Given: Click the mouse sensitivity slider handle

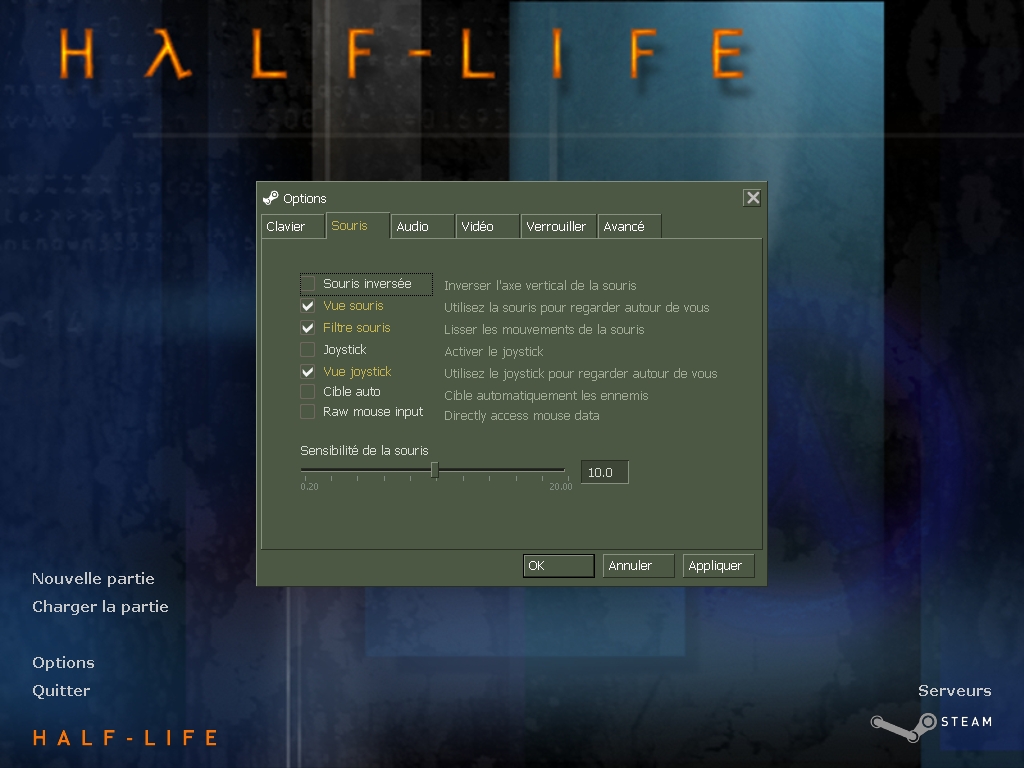Looking at the screenshot, I should (434, 470).
